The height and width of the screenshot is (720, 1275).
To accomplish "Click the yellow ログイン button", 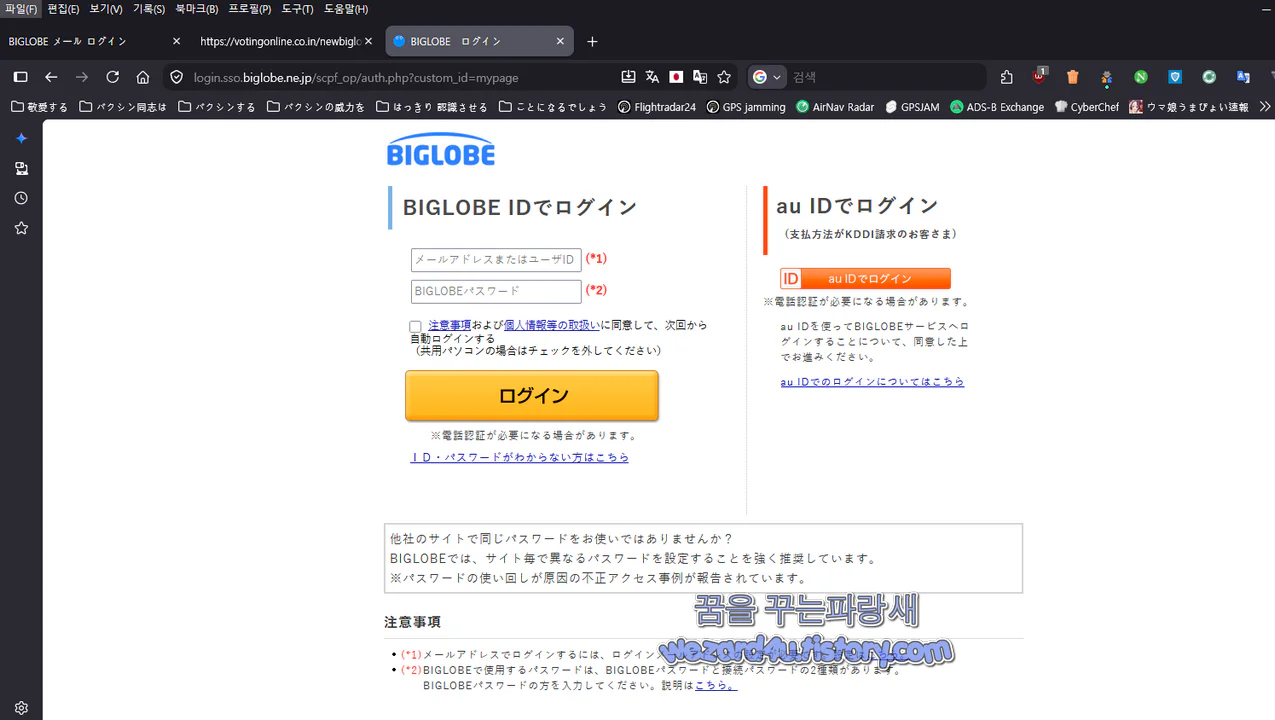I will click(532, 395).
